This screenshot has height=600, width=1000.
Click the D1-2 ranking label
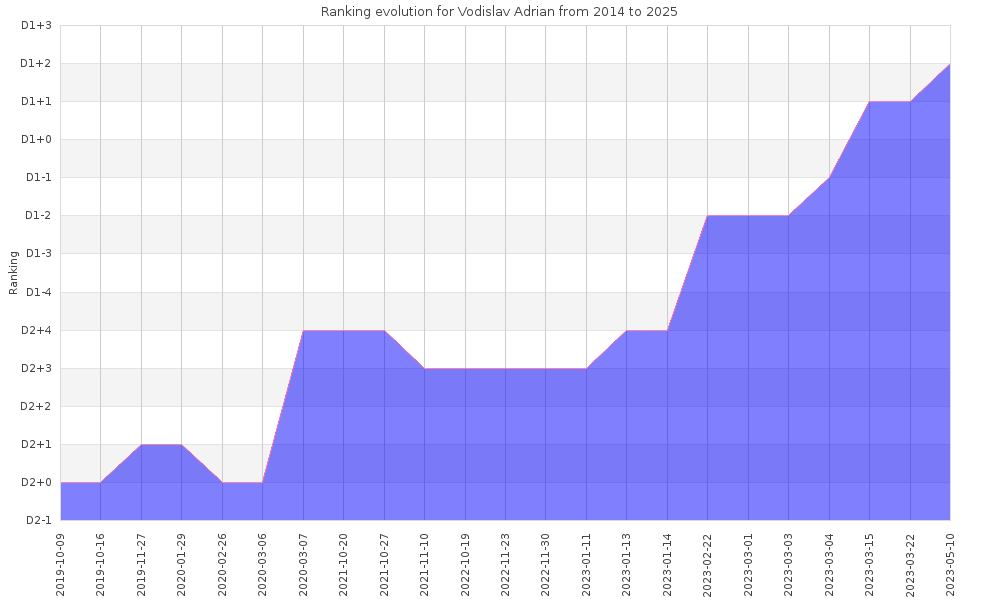[x=36, y=216]
